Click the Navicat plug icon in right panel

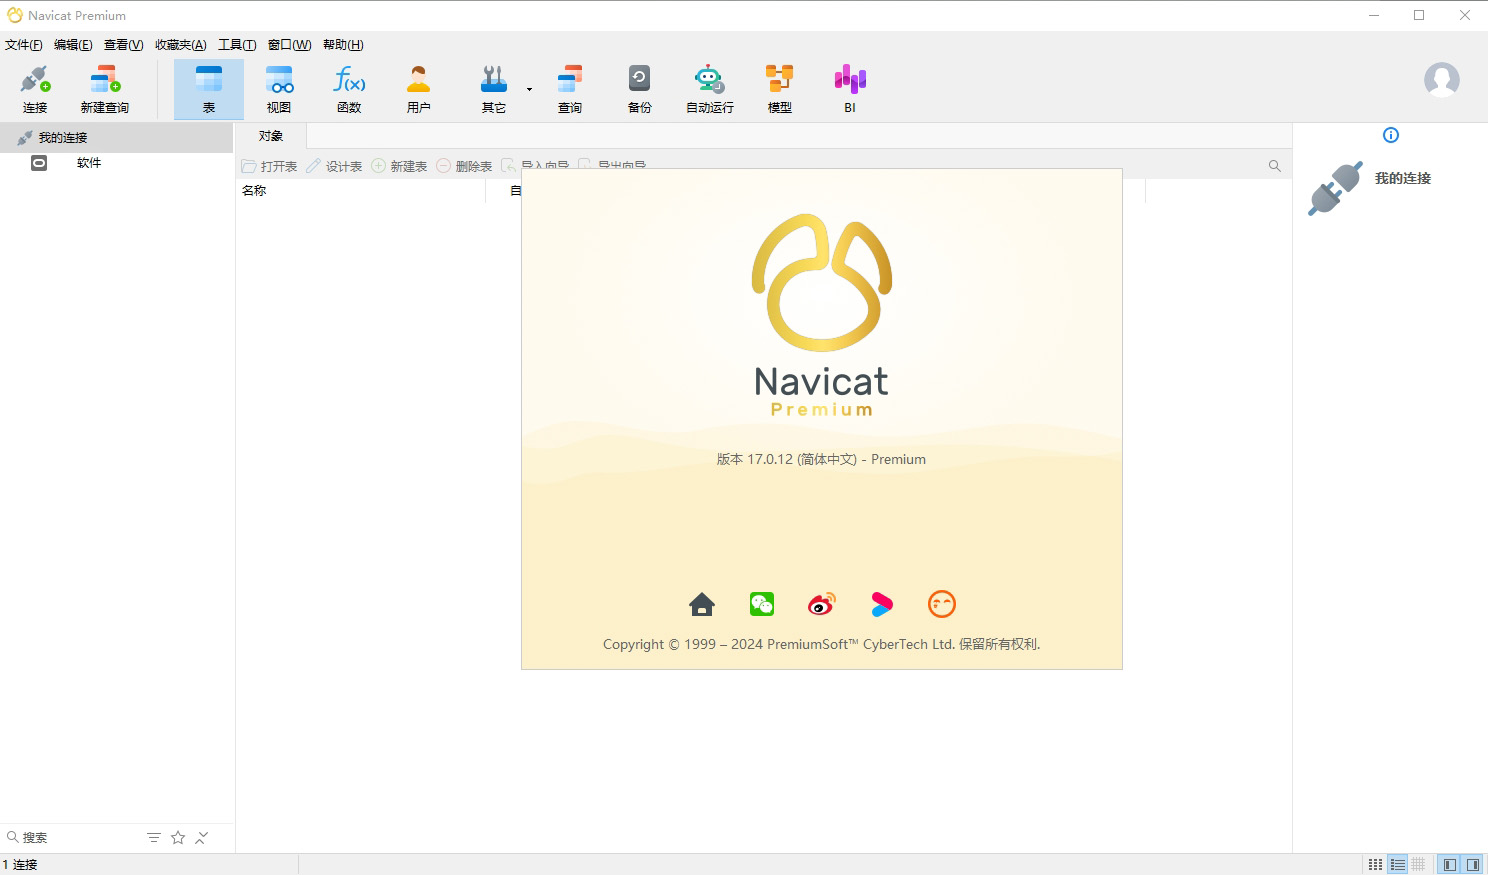(1335, 188)
